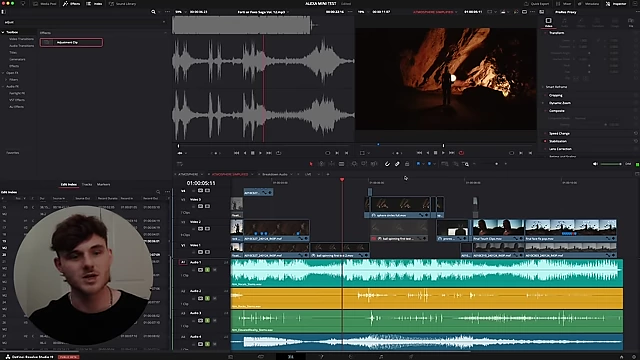The width and height of the screenshot is (640, 360).
Task: Toggle the Stabilization enable switch
Action: click(545, 141)
